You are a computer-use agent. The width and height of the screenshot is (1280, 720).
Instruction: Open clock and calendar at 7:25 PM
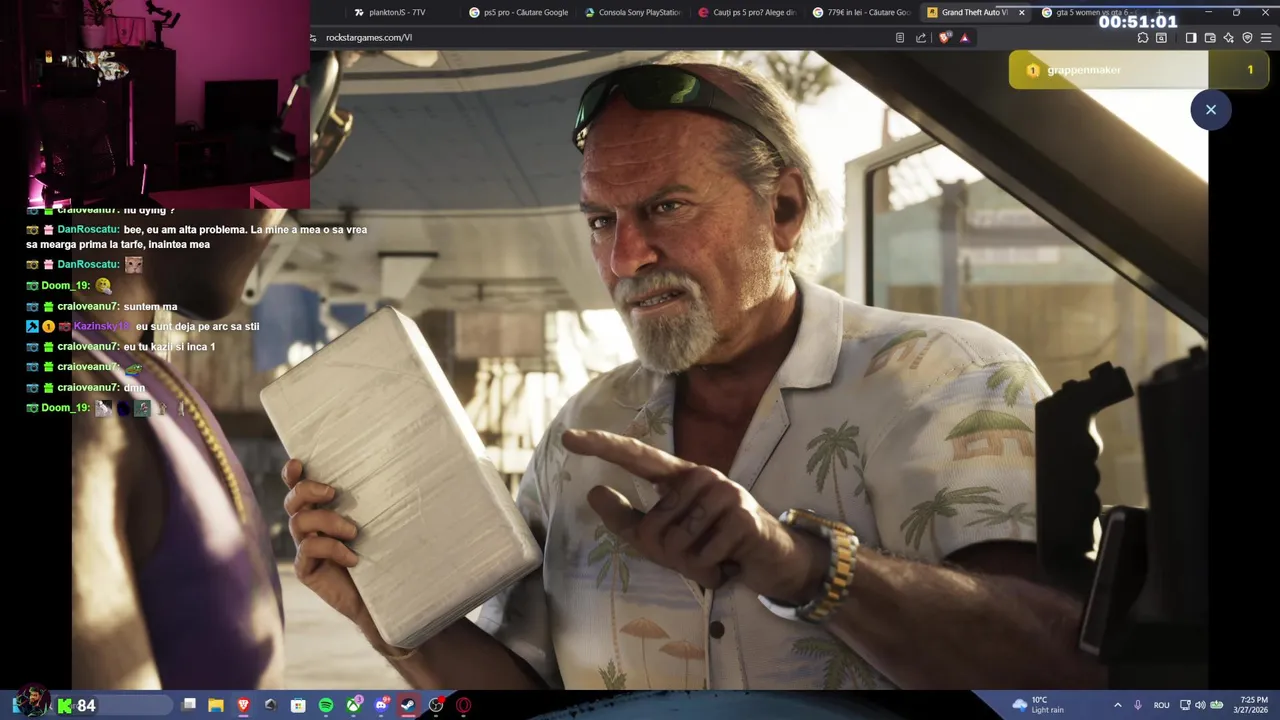click(1253, 705)
